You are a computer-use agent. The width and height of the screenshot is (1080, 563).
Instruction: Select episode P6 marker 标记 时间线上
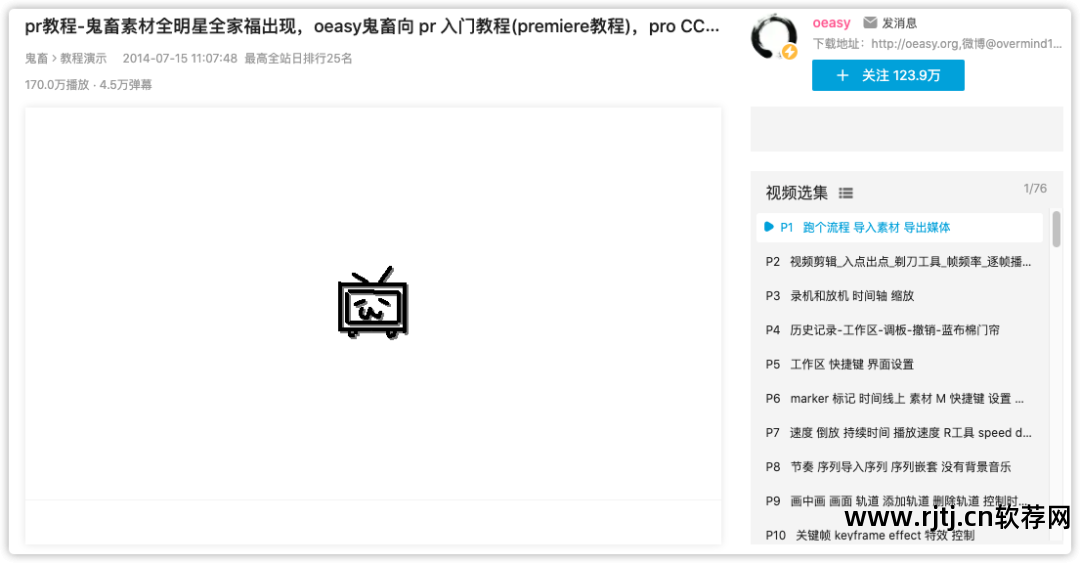point(900,398)
